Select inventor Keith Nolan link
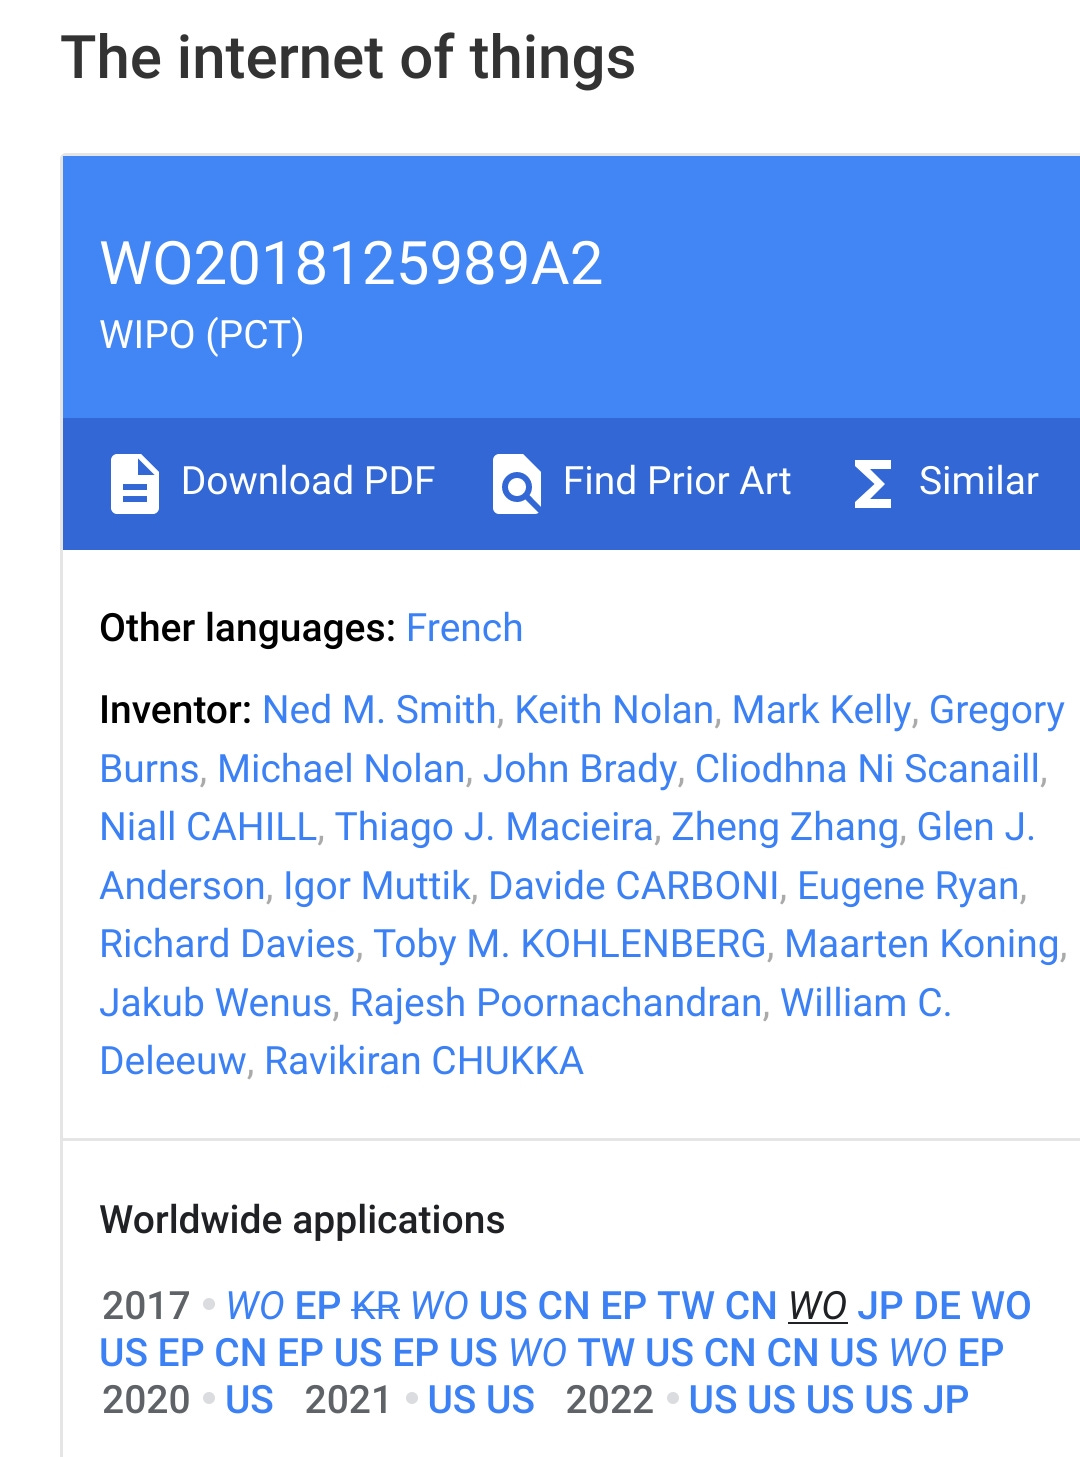The height and width of the screenshot is (1457, 1080). point(614,710)
